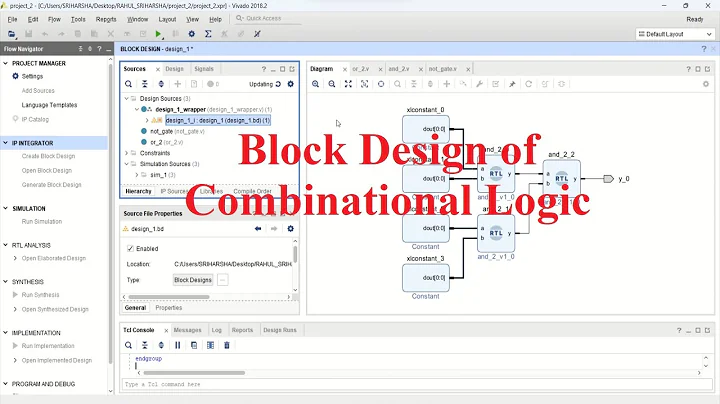Screen dimensions: 720x404
Task: Expand the sim_1 folder
Action: tap(137, 175)
